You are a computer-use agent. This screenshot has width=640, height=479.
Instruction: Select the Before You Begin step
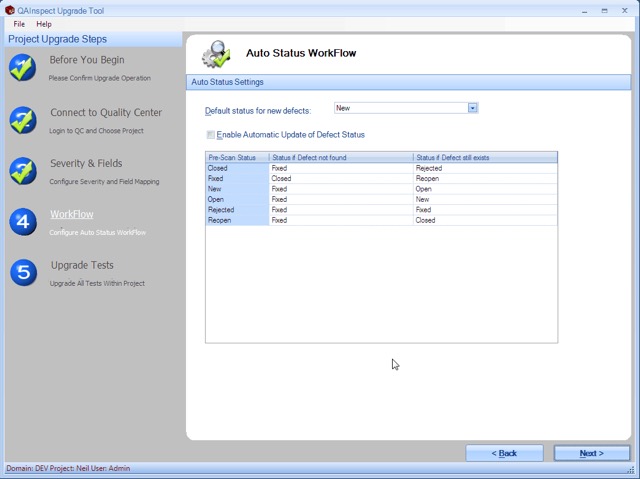coord(87,60)
